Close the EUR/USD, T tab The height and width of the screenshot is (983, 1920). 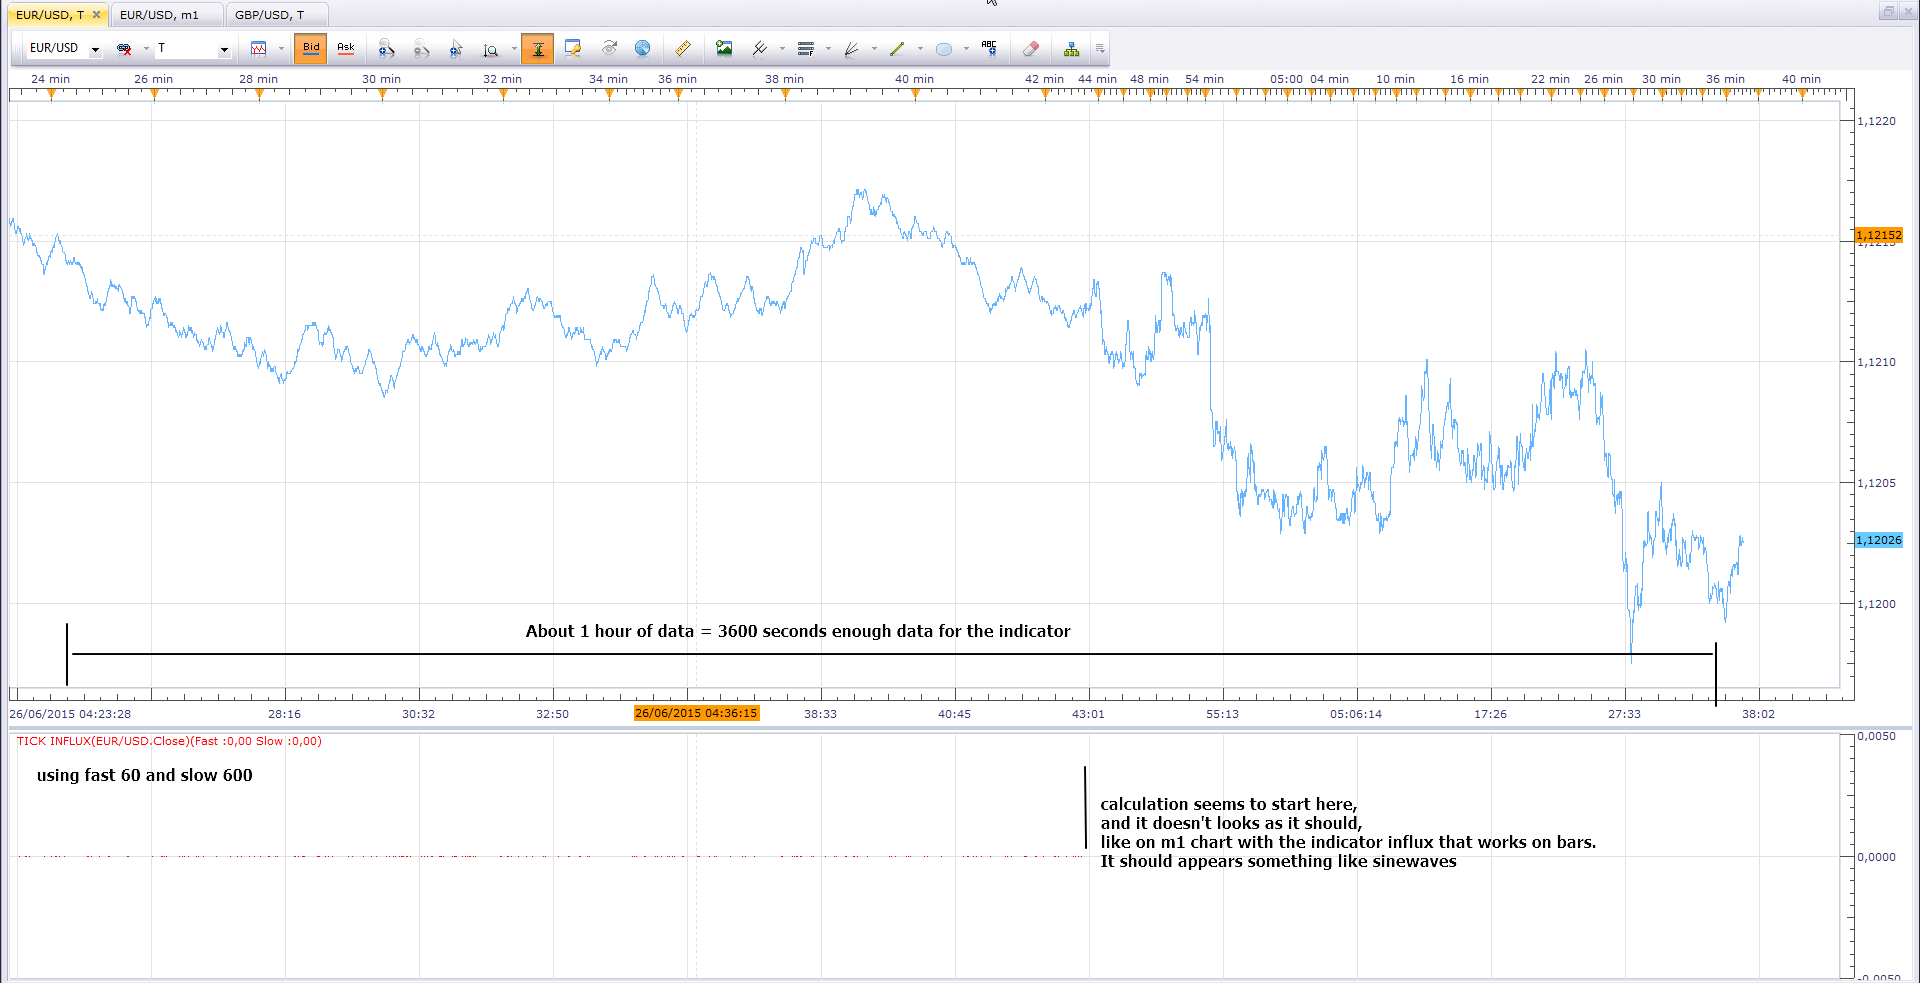click(x=96, y=15)
